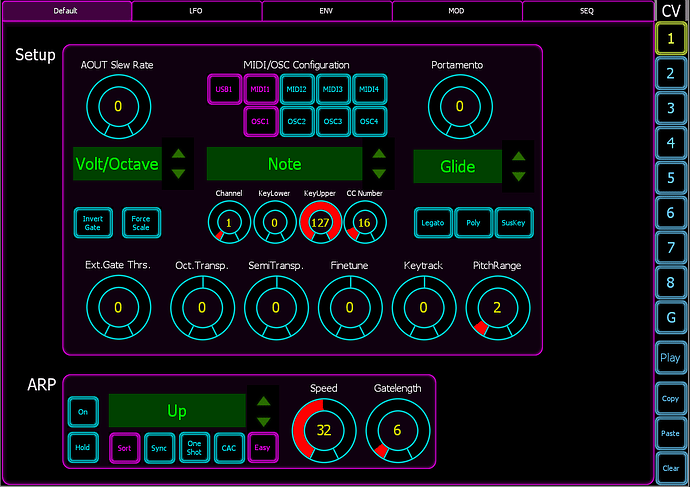Switch to the ENV tab

tap(326, 11)
